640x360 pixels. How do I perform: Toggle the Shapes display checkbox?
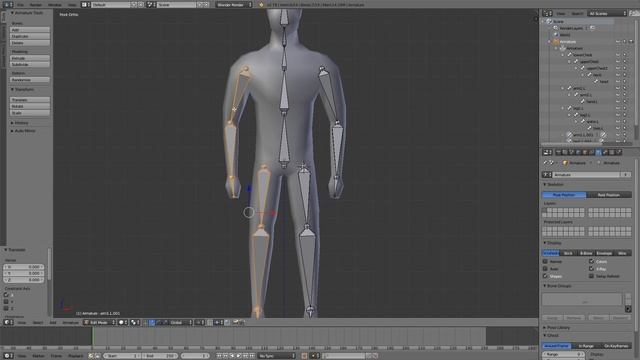coord(545,276)
